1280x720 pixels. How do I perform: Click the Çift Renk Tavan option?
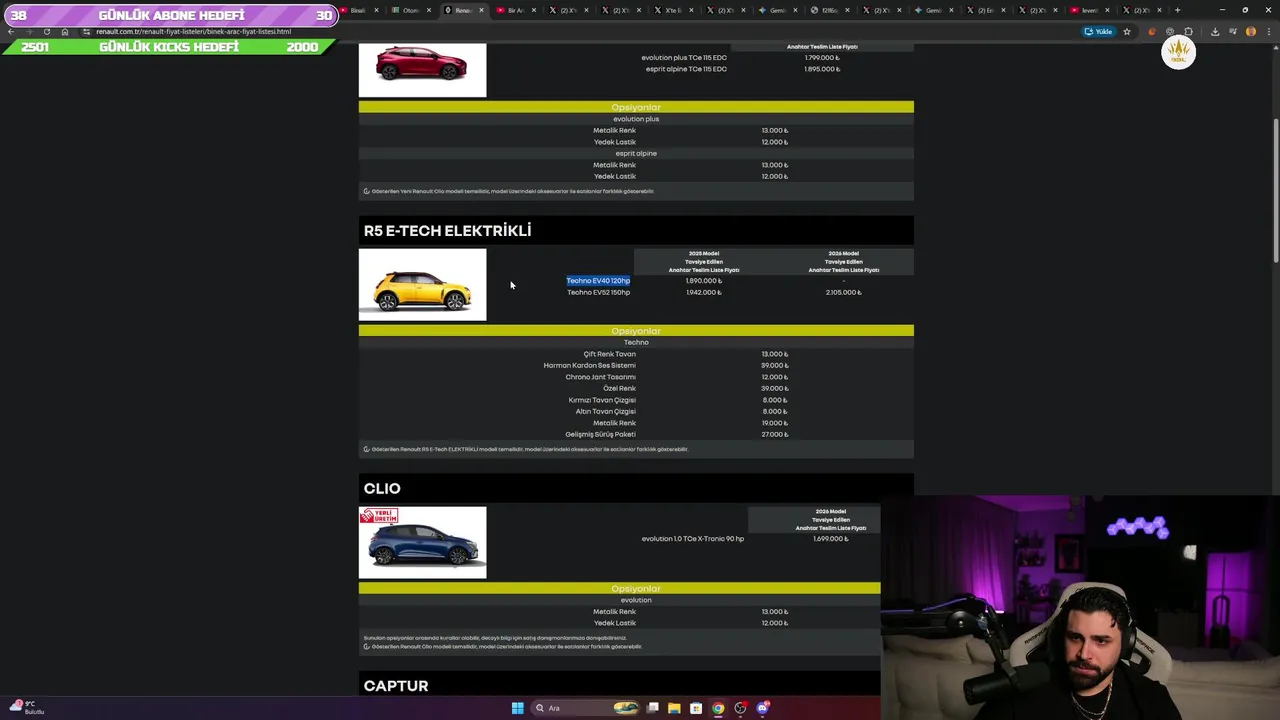(609, 354)
